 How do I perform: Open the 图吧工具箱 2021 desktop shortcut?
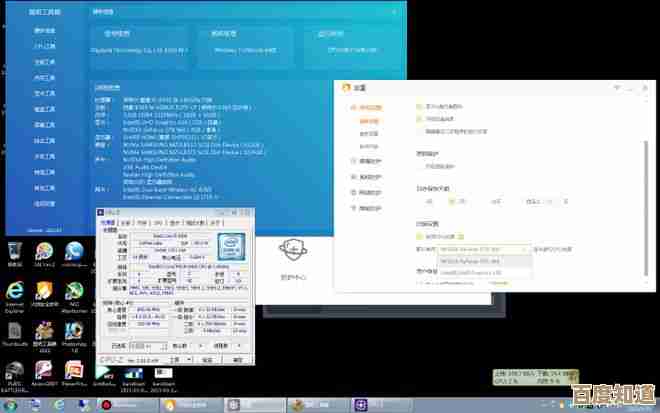tap(44, 336)
